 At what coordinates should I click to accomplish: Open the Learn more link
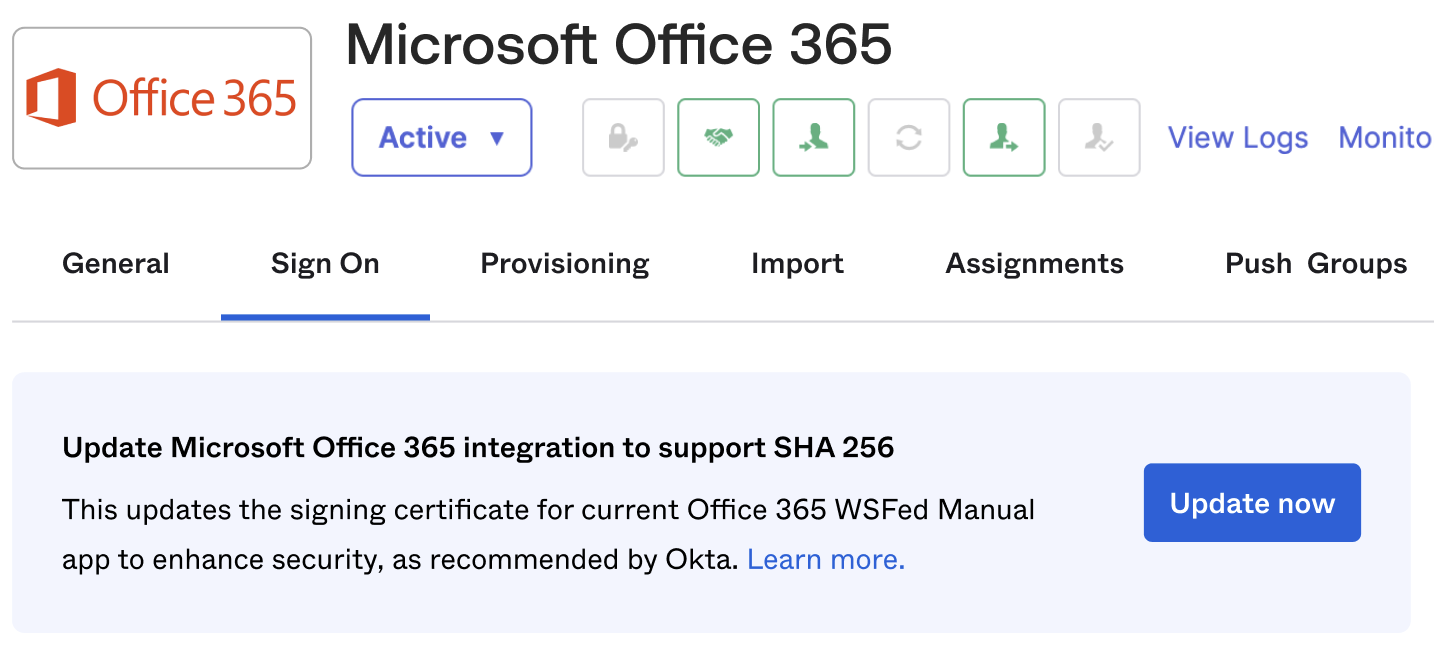click(x=824, y=559)
